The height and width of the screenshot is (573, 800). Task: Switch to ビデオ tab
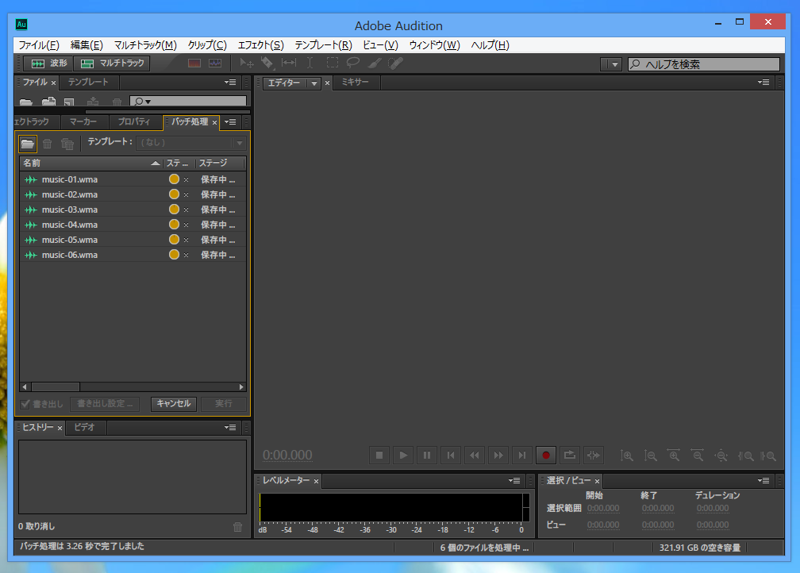(x=85, y=428)
